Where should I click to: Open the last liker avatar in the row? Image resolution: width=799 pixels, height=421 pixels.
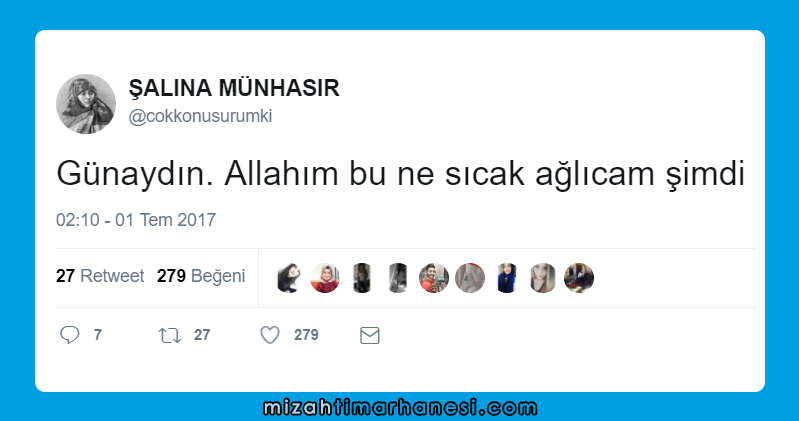578,278
